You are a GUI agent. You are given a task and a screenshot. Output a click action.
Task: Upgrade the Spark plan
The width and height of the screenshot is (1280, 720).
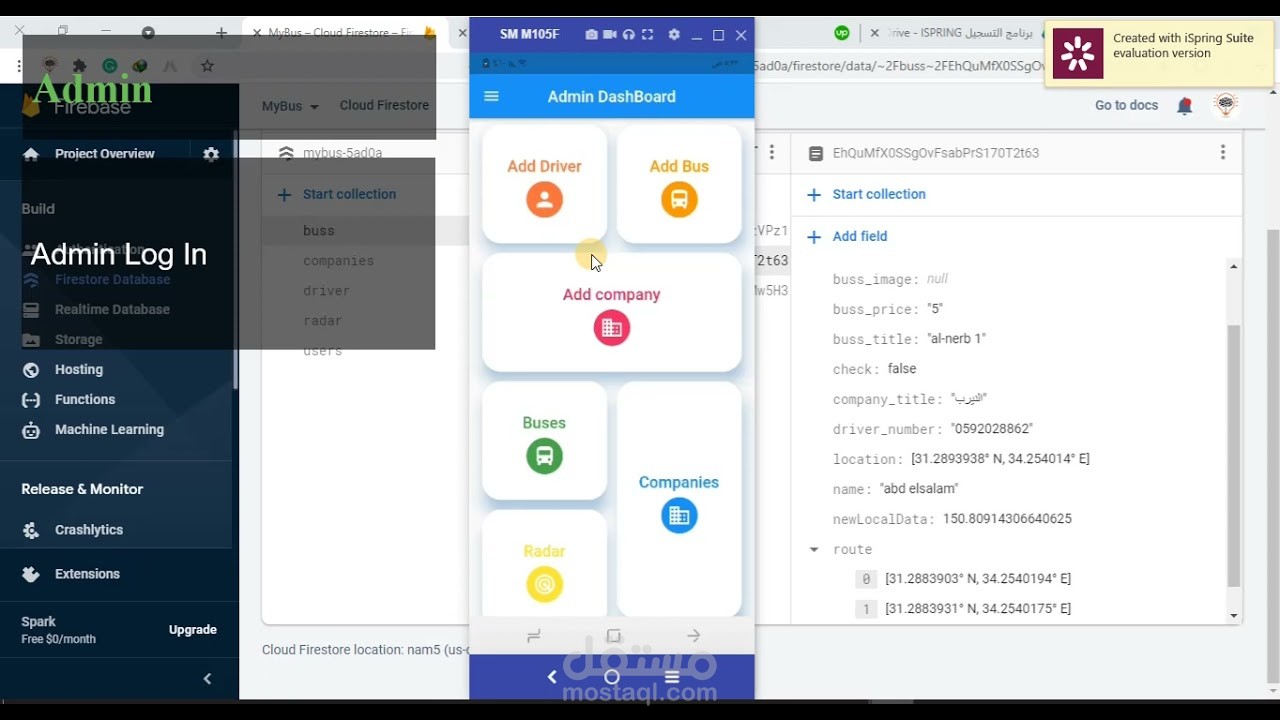pyautogui.click(x=193, y=630)
